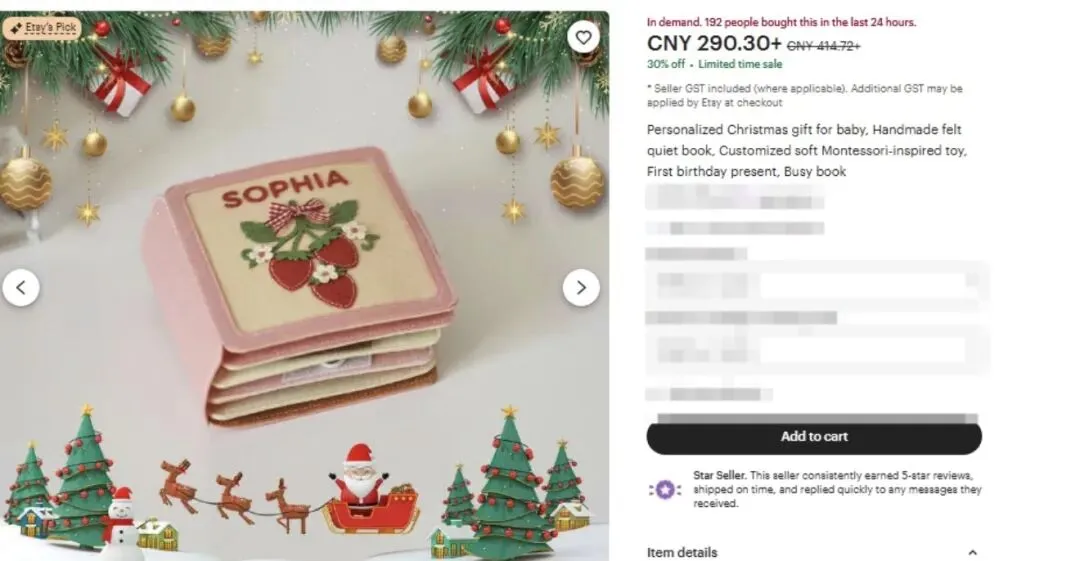Click the Seller GST included note
This screenshot has height=561, width=1080.
(x=804, y=96)
